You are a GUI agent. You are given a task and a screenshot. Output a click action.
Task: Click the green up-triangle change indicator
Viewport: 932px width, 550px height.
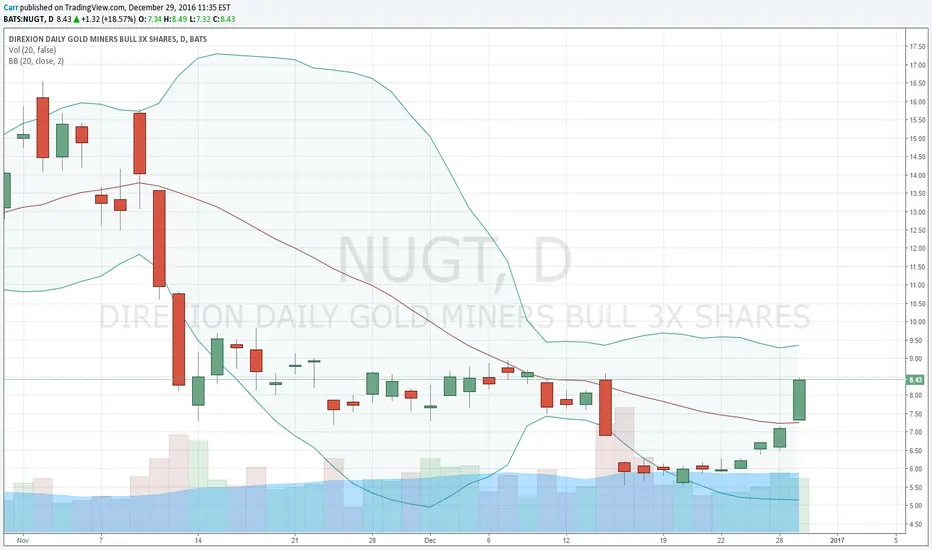[x=77, y=19]
